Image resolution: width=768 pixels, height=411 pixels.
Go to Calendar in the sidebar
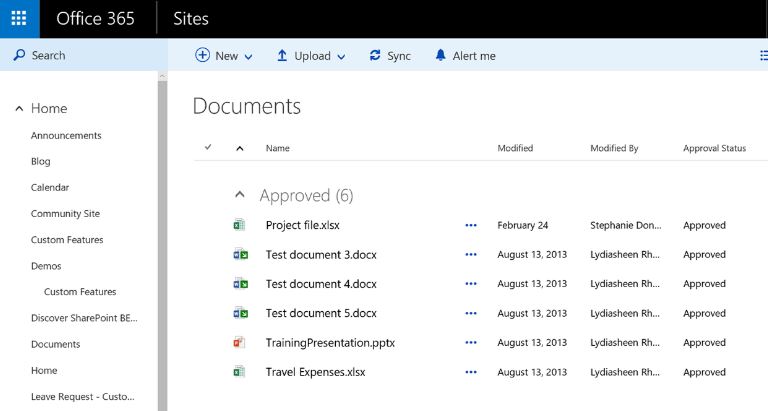click(x=50, y=188)
